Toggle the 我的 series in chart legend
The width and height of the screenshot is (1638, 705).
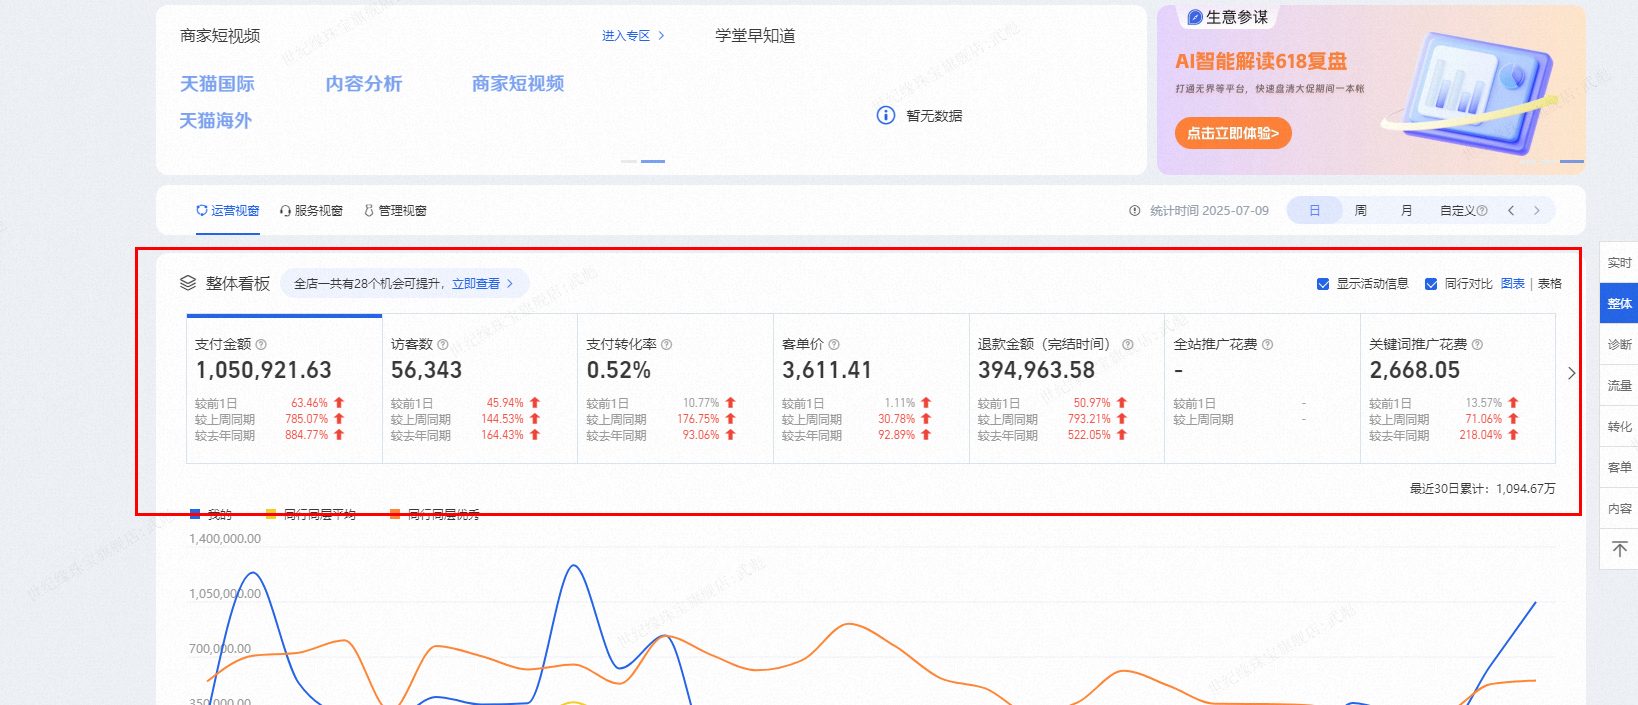211,514
